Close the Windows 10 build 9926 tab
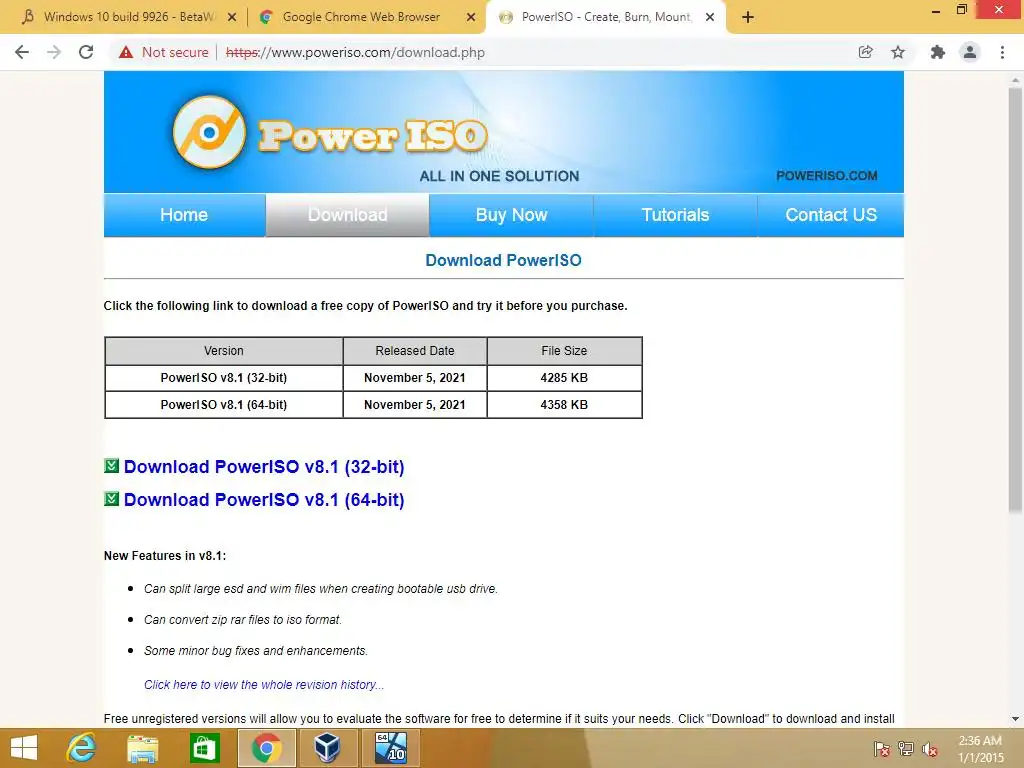 tap(232, 18)
